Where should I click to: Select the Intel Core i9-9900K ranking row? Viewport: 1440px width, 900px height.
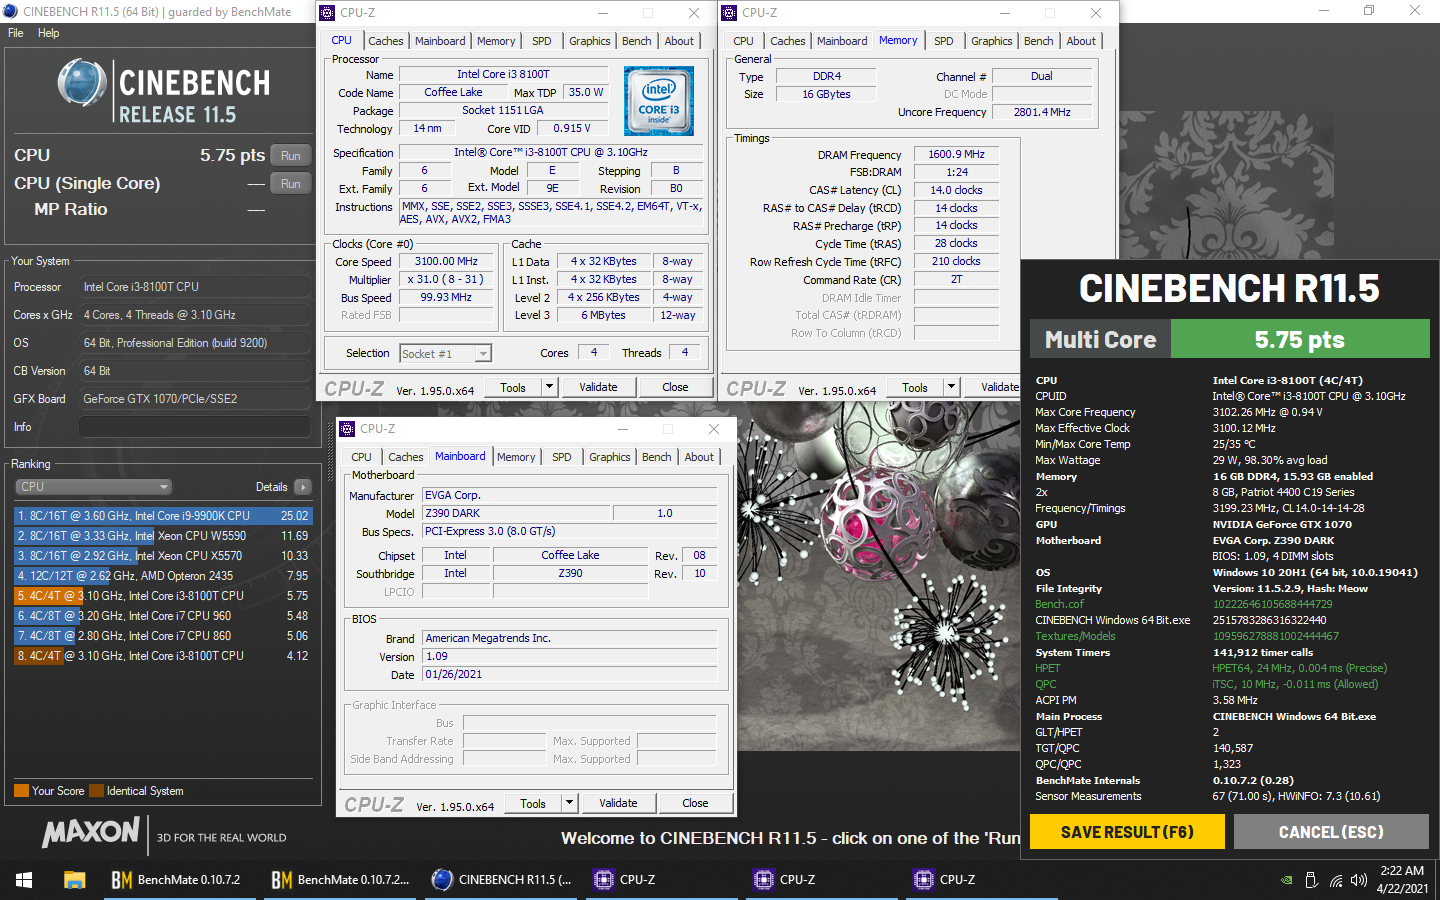coord(162,516)
